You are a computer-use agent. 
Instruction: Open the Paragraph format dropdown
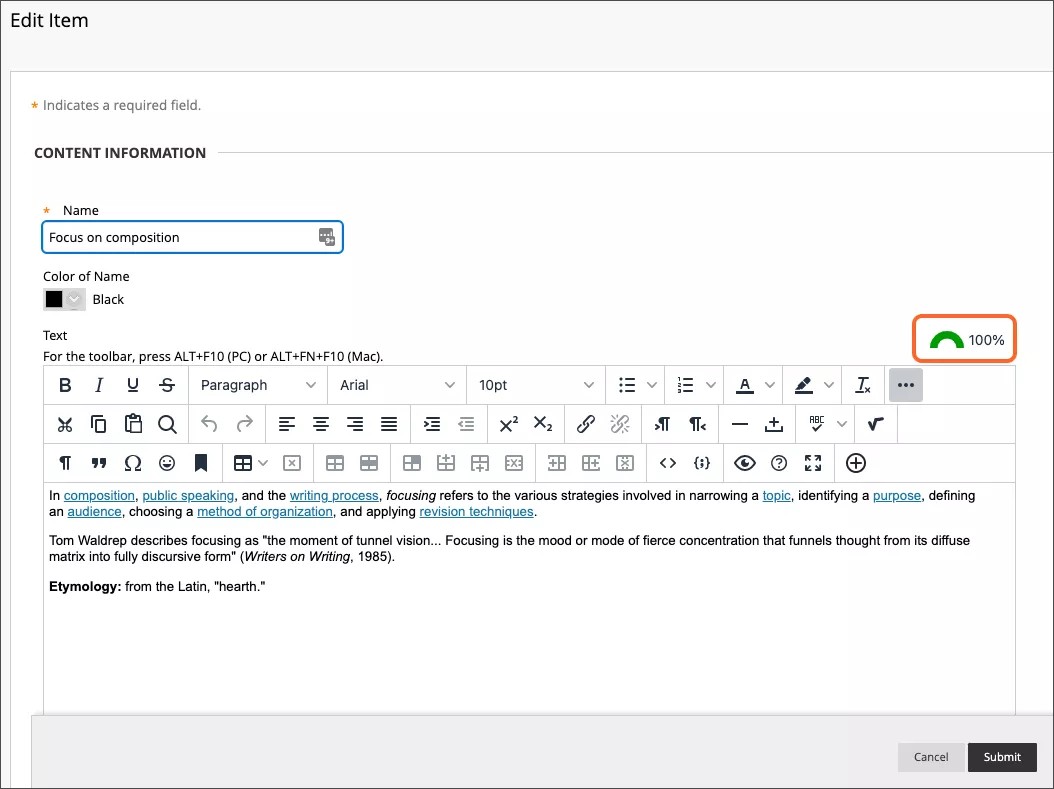pyautogui.click(x=257, y=385)
